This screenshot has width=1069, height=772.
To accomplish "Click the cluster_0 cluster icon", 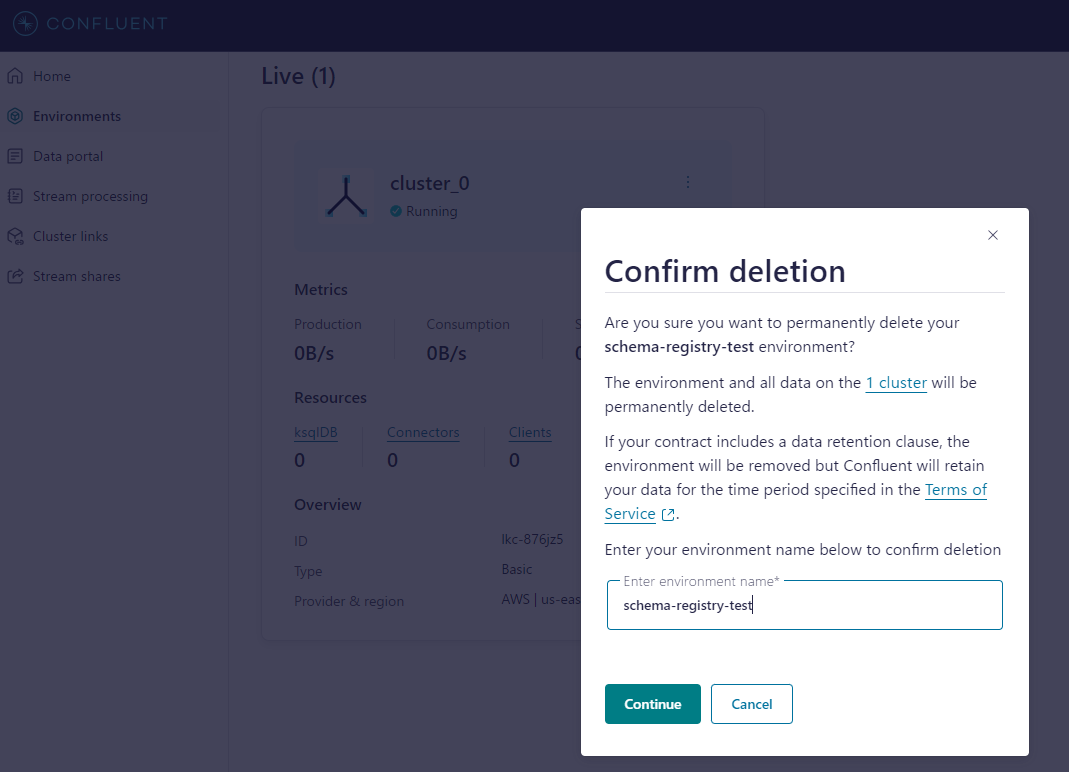I will 346,196.
